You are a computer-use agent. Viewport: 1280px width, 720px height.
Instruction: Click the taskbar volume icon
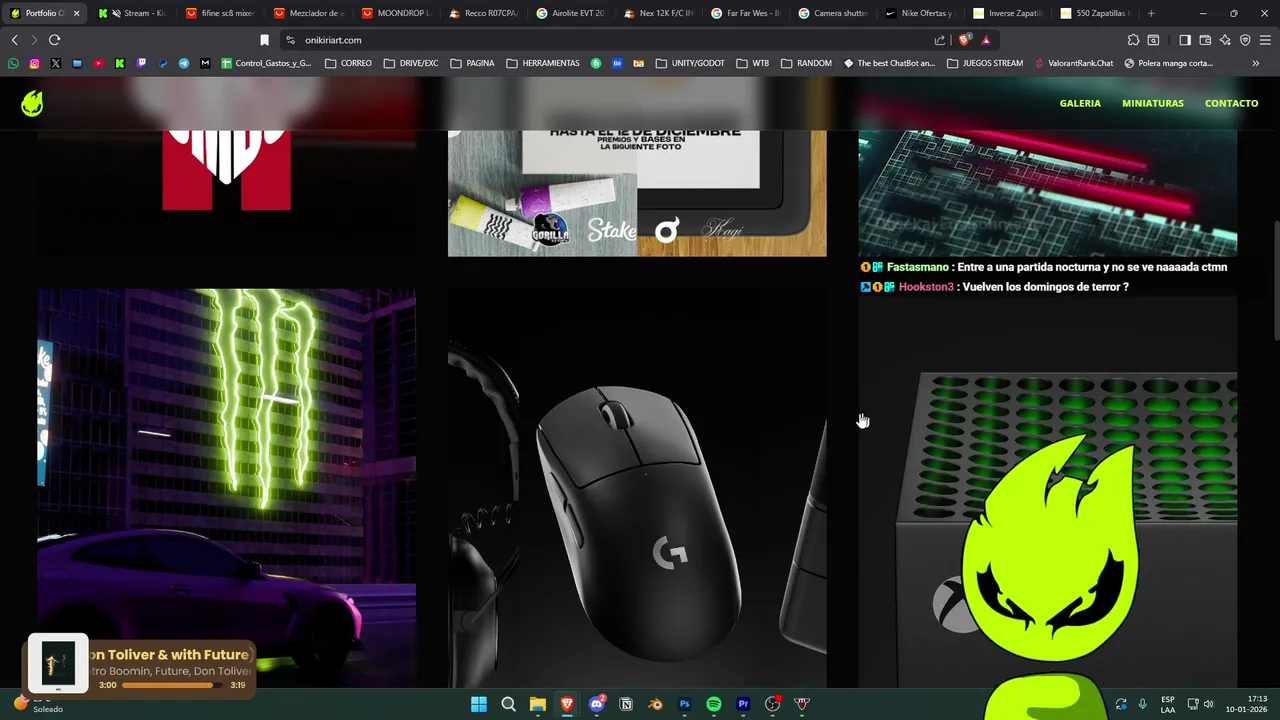[1208, 704]
